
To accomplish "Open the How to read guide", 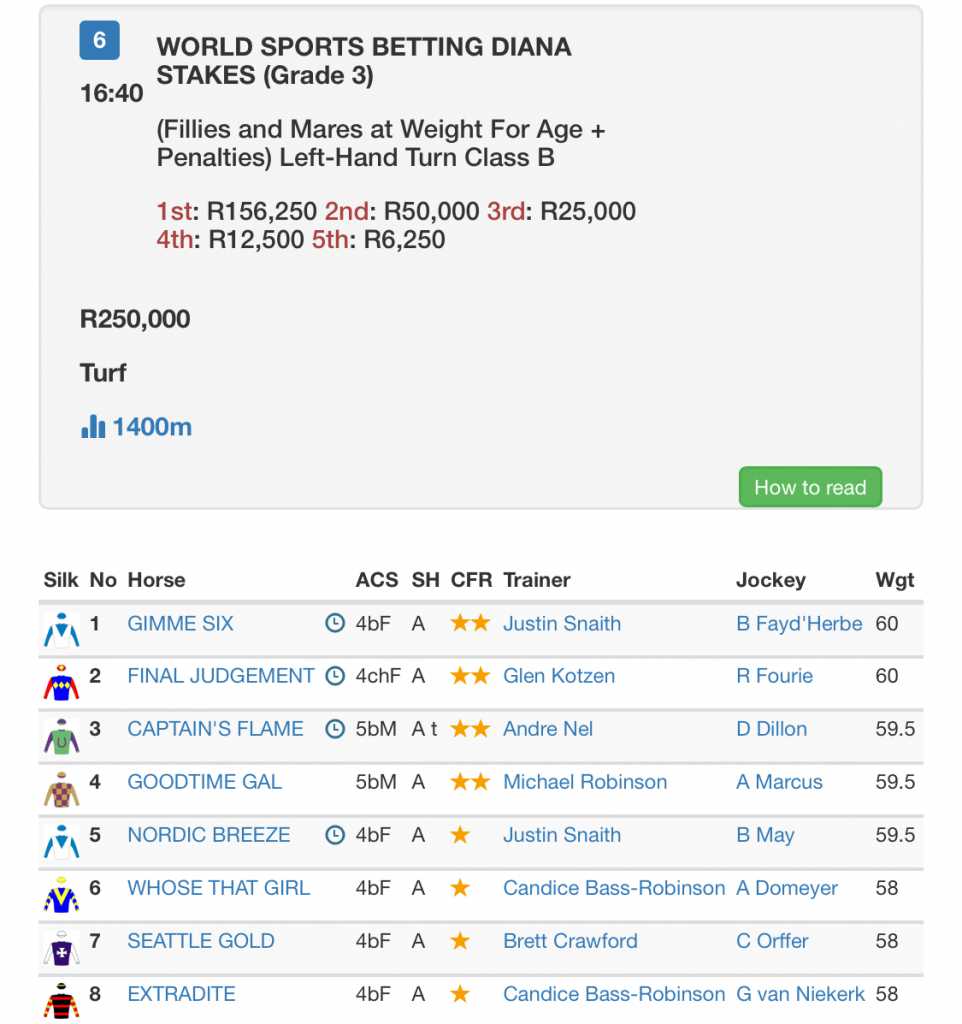I will coord(810,487).
